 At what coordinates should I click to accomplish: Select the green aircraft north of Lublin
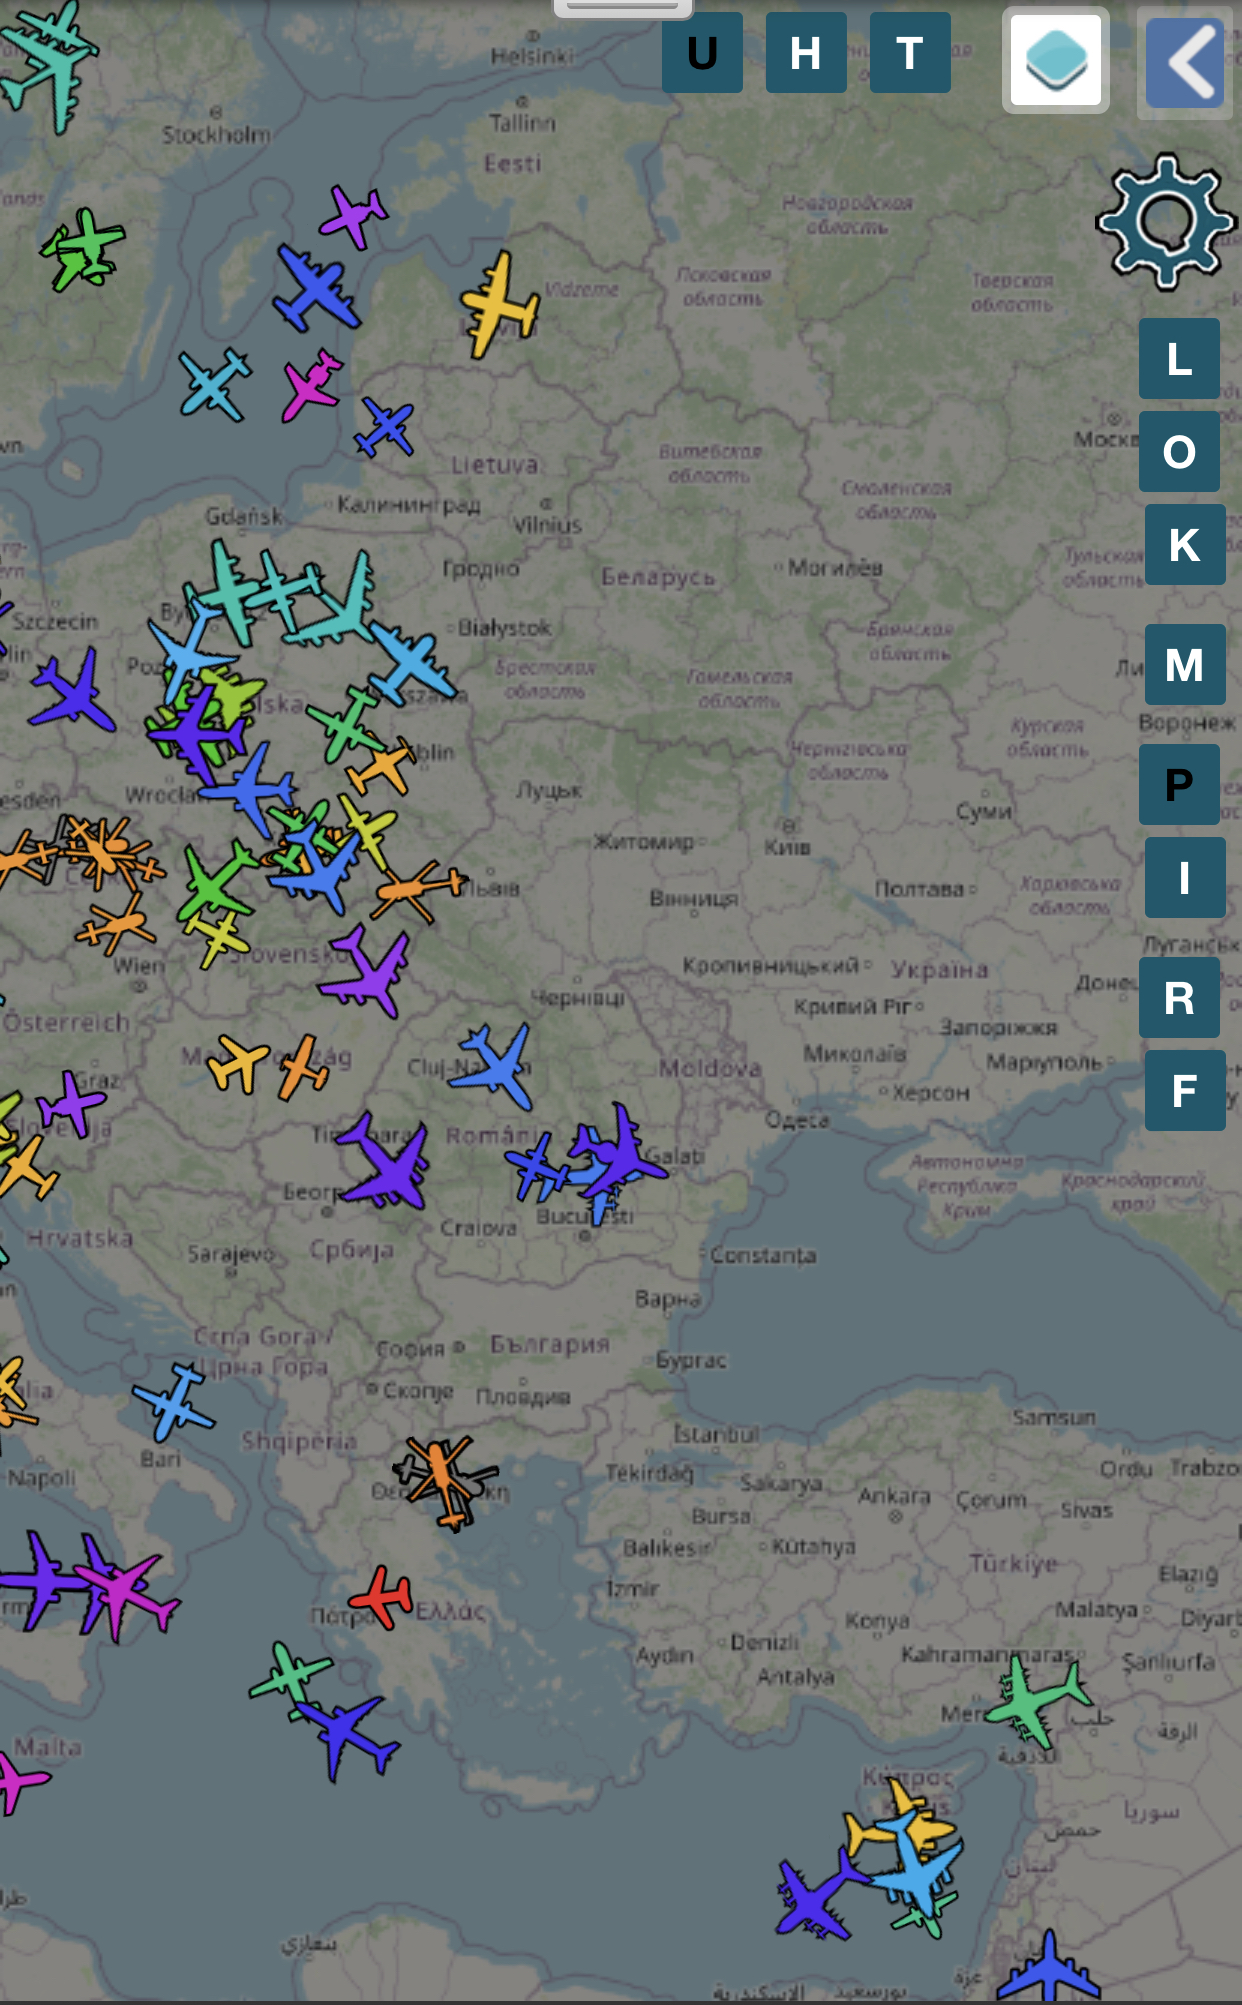(345, 724)
